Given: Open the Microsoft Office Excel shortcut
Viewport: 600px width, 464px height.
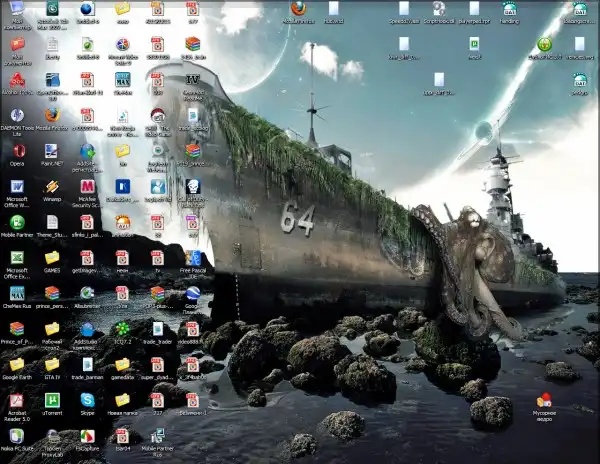Looking at the screenshot, I should click(x=17, y=258).
